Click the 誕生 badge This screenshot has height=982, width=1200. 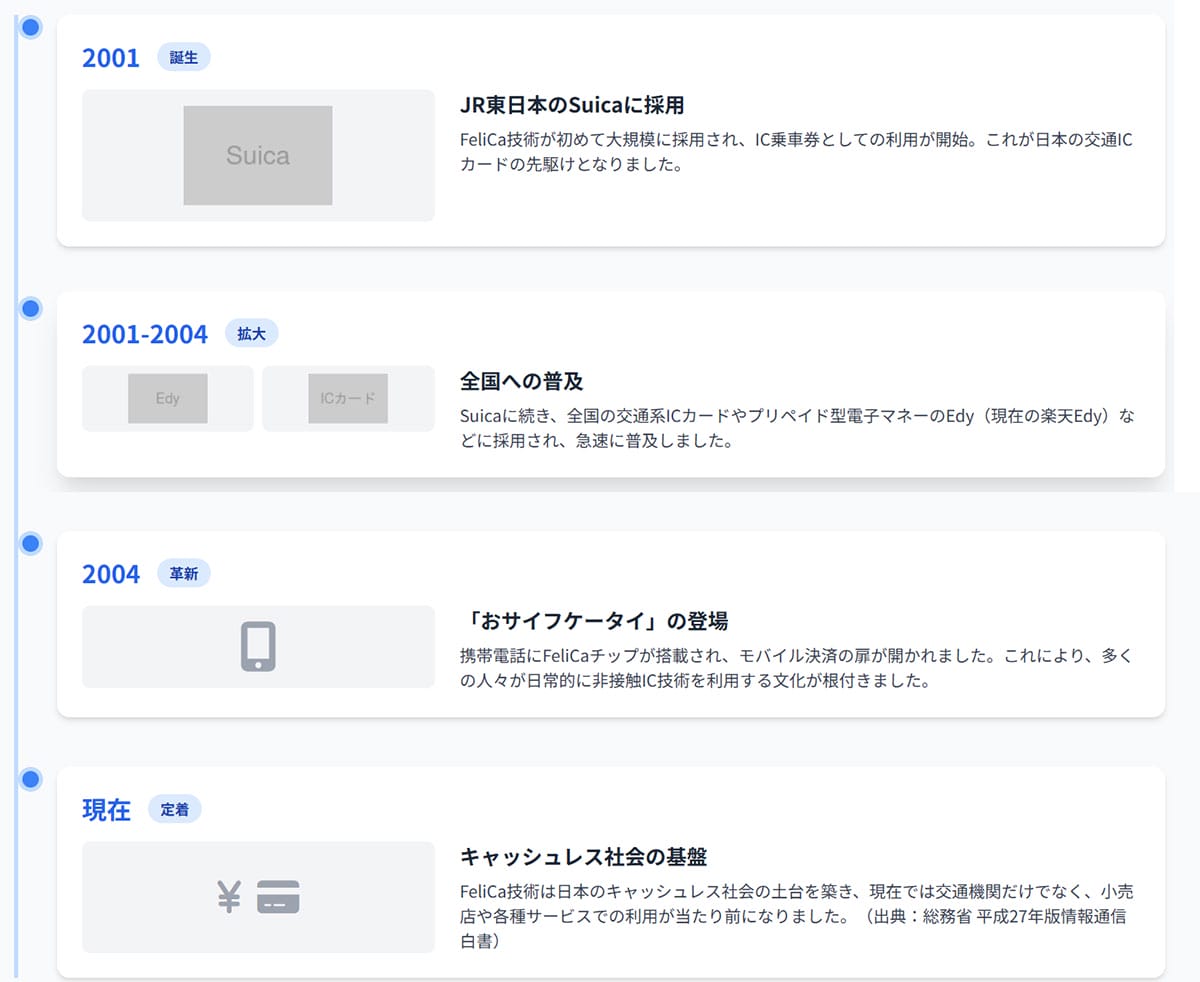(184, 57)
